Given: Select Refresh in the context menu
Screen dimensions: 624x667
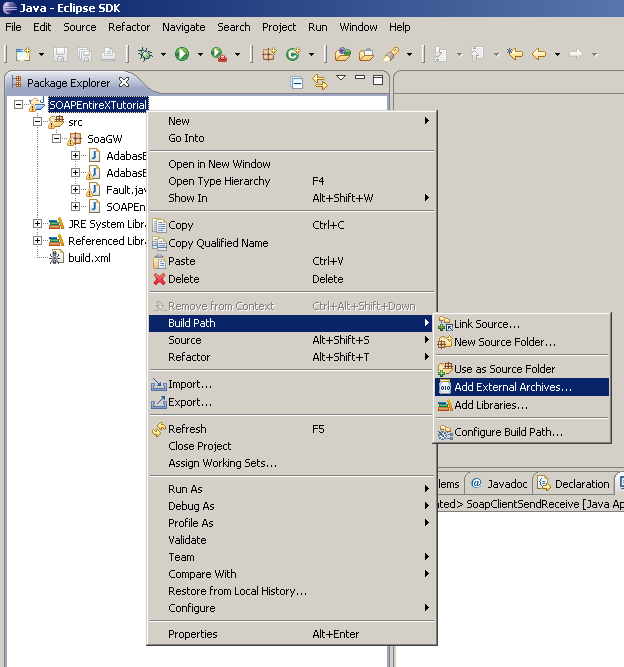Looking at the screenshot, I should coord(291,429).
